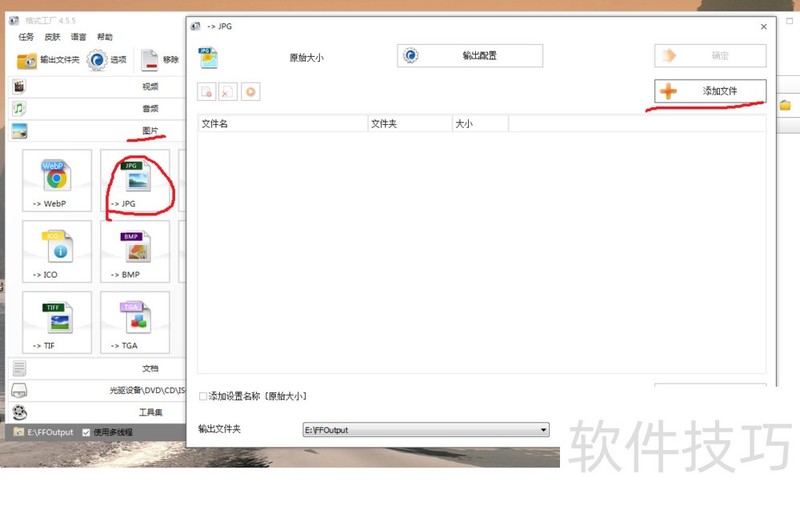Open the E:\FFOutput path in status bar
The height and width of the screenshot is (506, 800).
(44, 432)
